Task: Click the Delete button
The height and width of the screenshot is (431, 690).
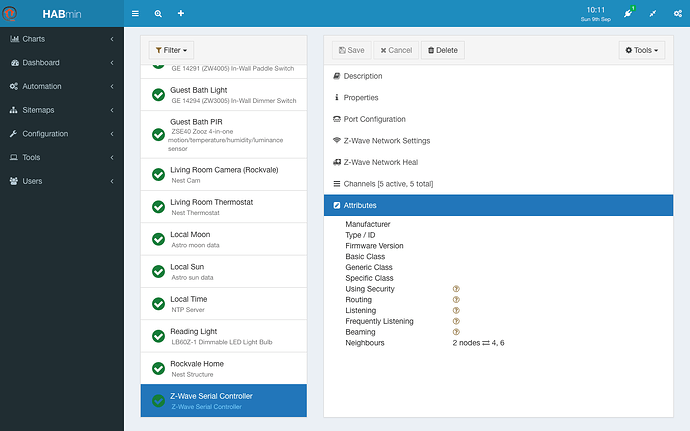Action: [443, 50]
